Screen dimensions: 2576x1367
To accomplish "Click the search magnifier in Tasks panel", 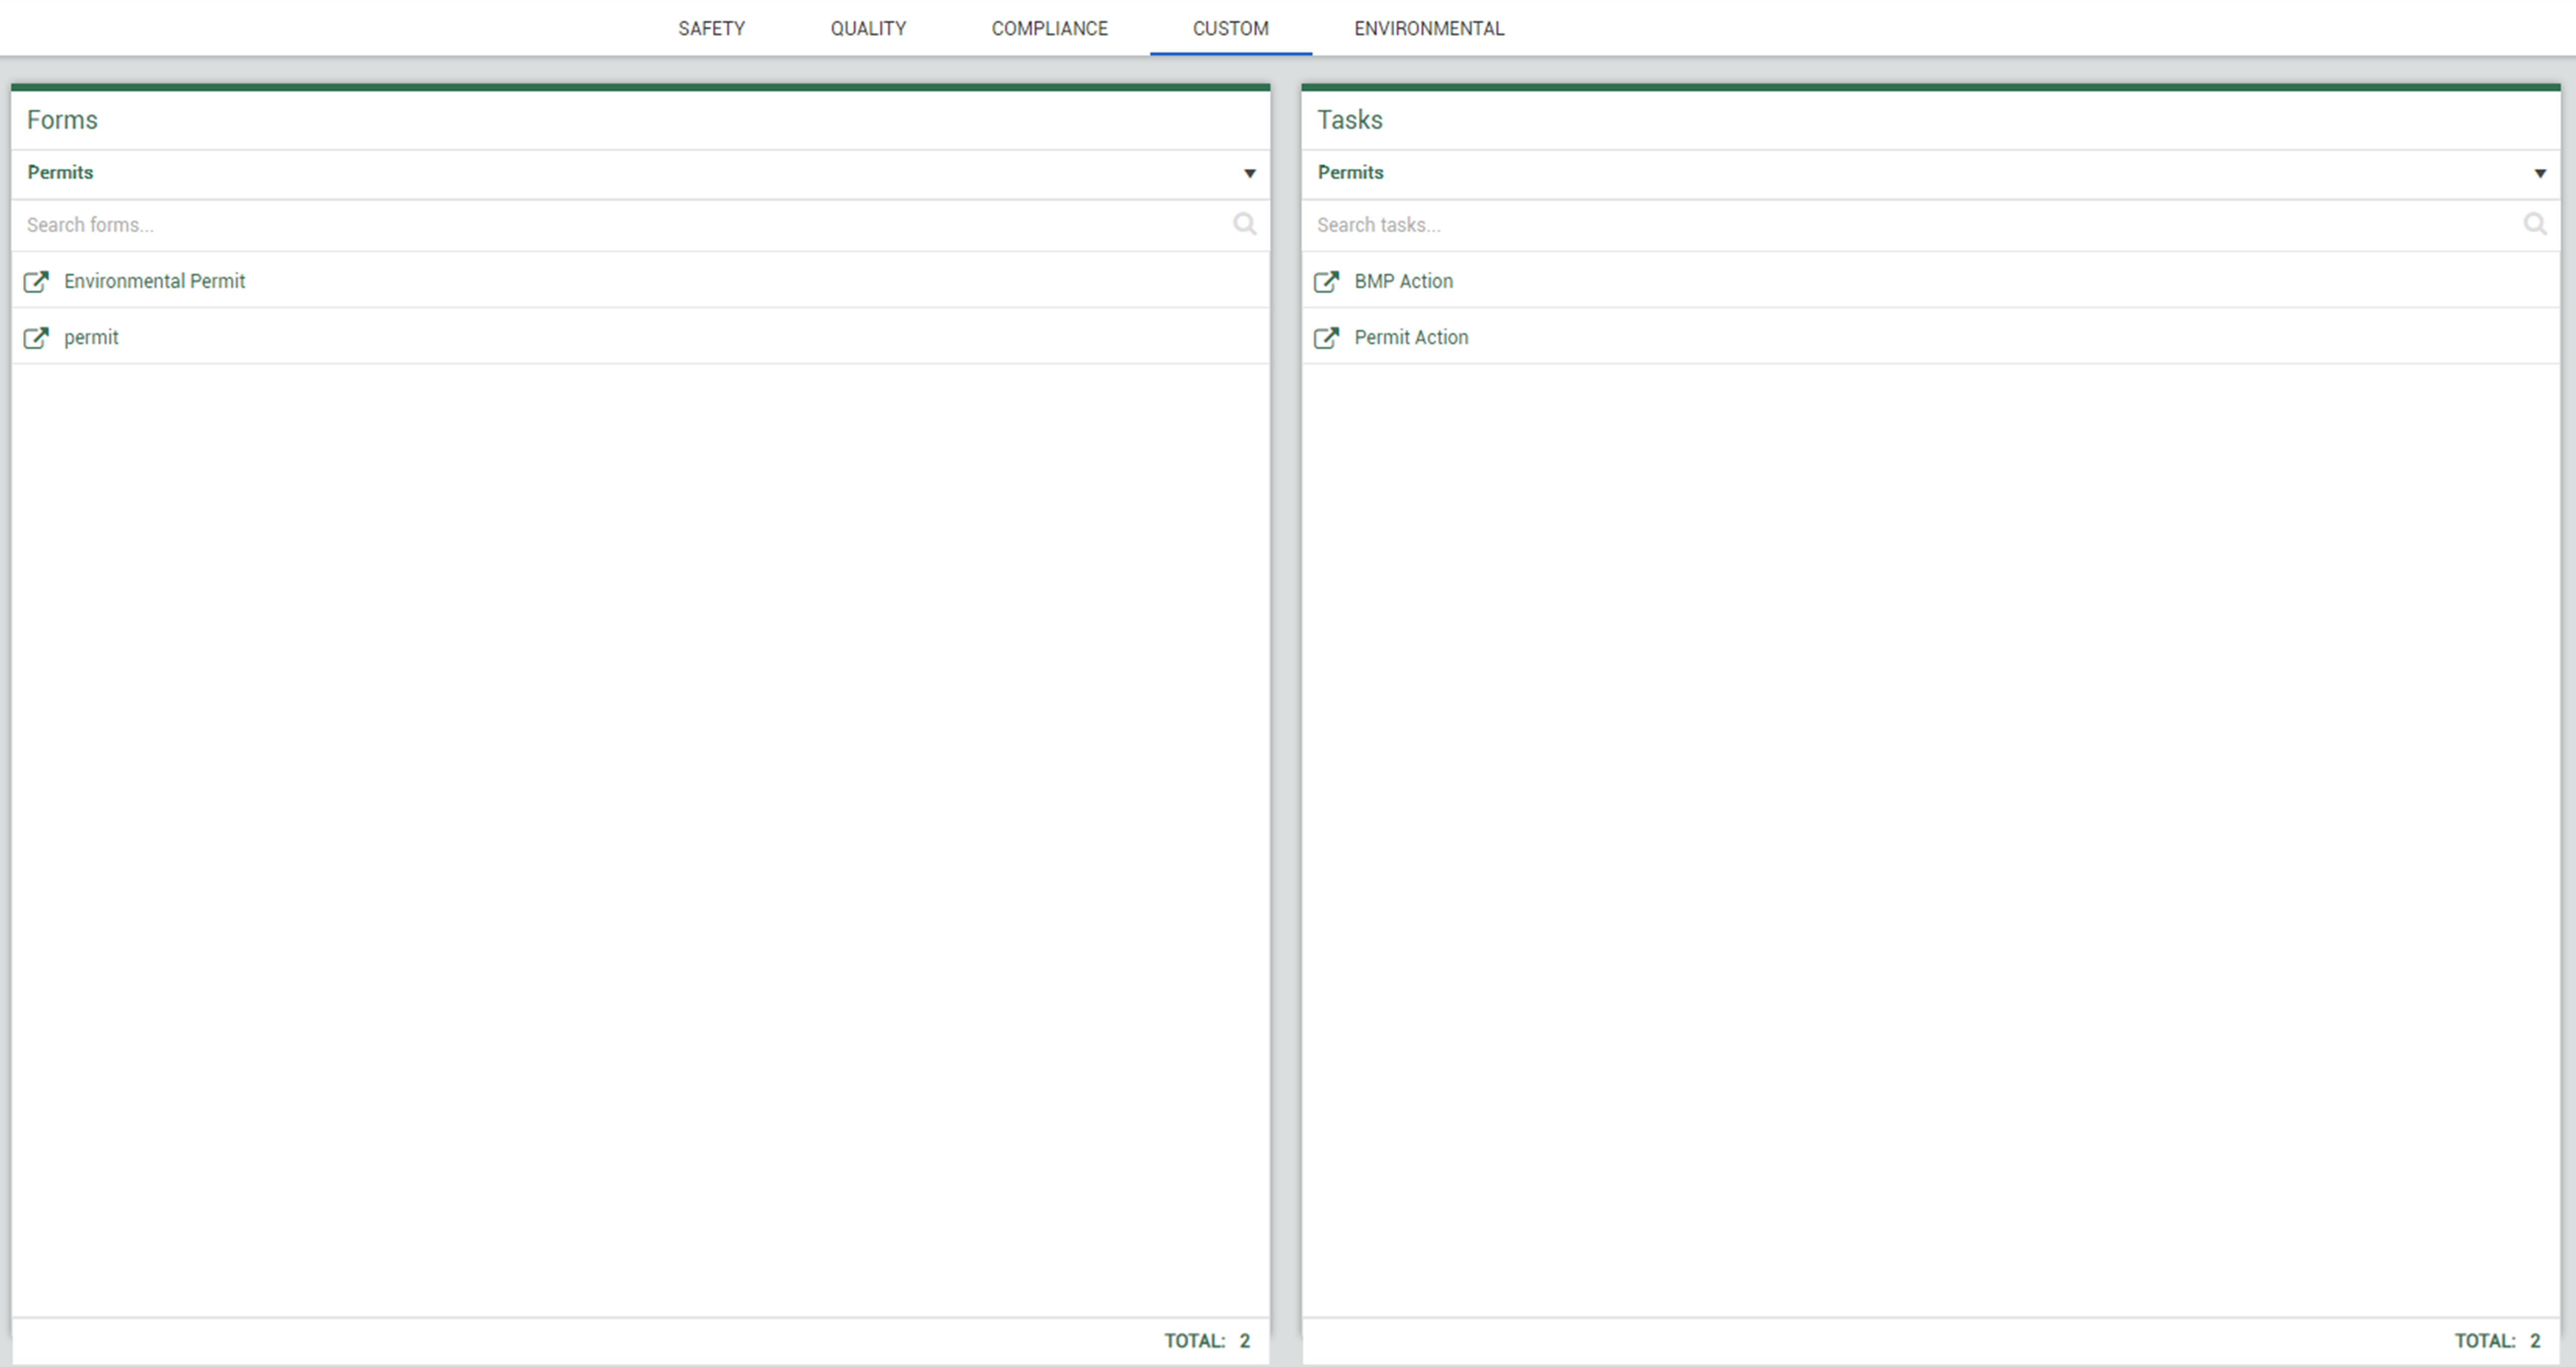I will pyautogui.click(x=2534, y=224).
